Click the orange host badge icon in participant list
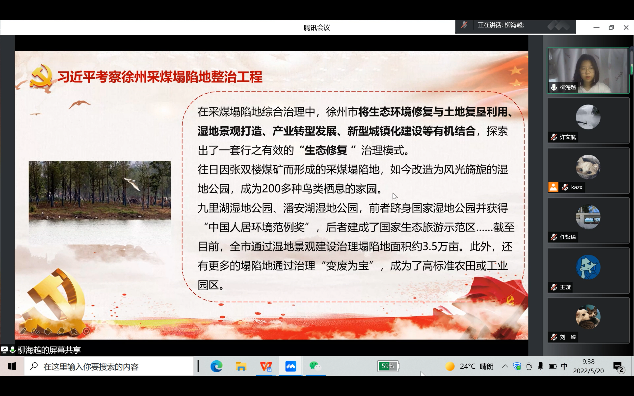The image size is (634, 396). tap(553, 187)
